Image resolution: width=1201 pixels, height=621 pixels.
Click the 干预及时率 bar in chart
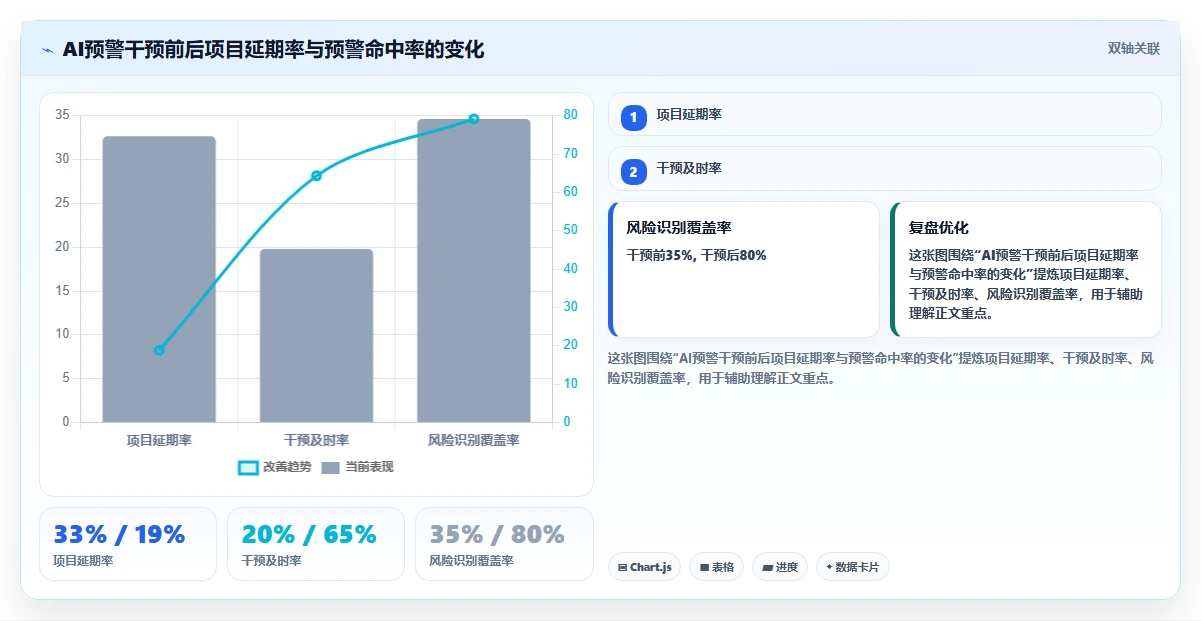point(316,335)
